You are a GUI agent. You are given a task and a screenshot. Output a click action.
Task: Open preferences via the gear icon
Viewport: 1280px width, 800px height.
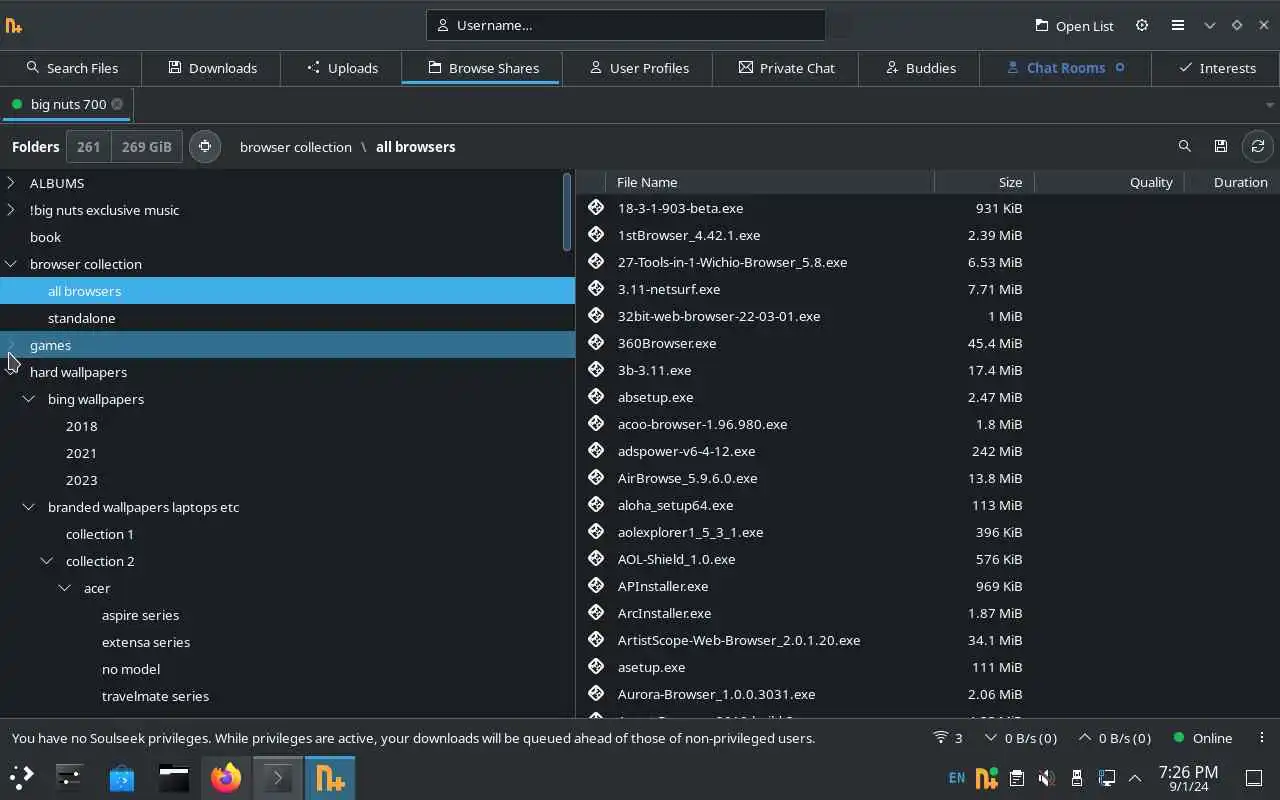coord(1142,25)
